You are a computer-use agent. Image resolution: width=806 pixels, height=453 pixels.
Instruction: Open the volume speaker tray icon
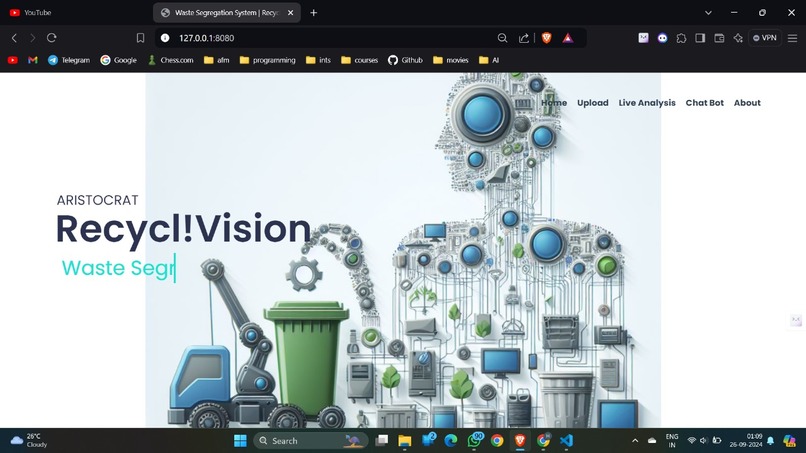(704, 441)
